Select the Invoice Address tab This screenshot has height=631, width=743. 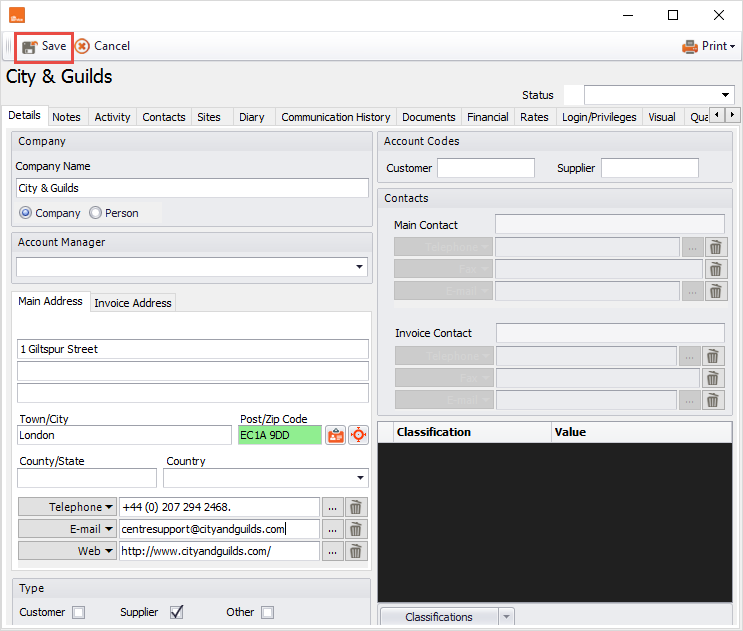(x=133, y=303)
